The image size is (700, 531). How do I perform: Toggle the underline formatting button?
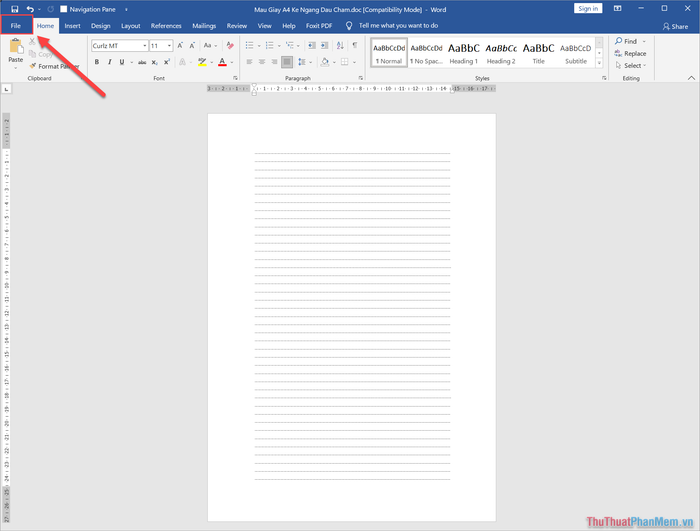pos(124,62)
